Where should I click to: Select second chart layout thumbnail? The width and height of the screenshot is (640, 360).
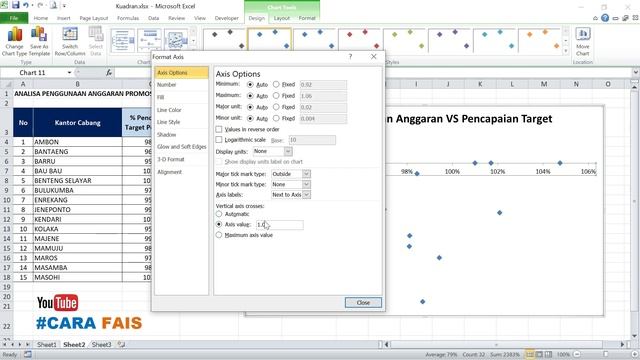pyautogui.click(x=149, y=40)
